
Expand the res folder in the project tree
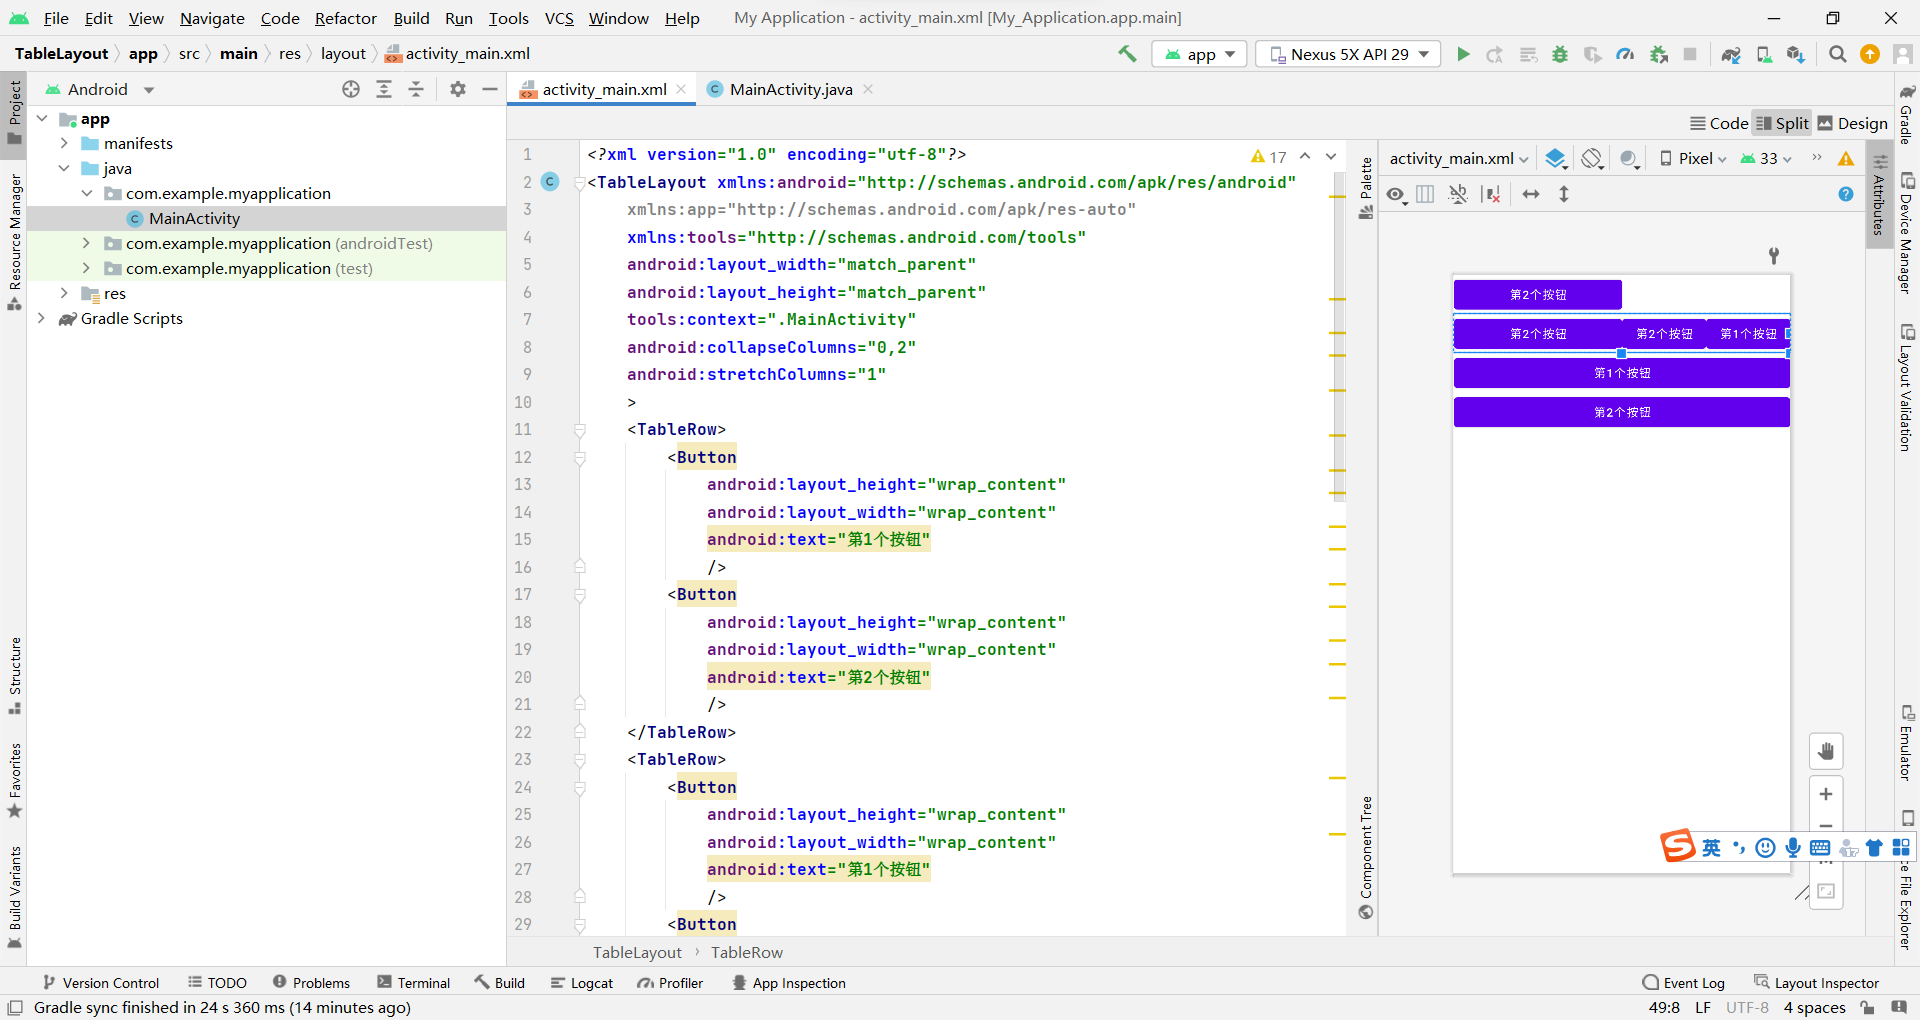(x=64, y=293)
